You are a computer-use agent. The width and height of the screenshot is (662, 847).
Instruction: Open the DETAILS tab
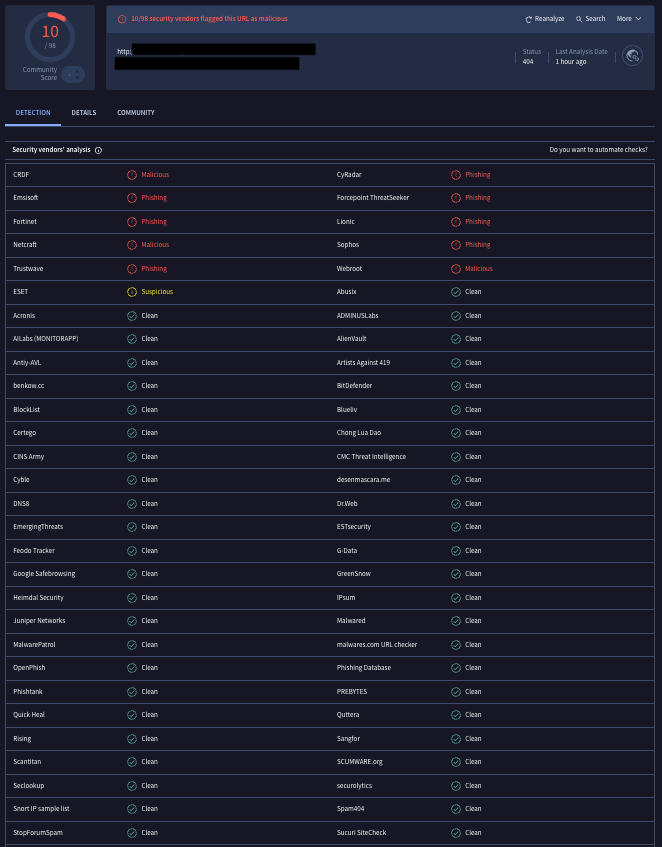pyautogui.click(x=84, y=112)
